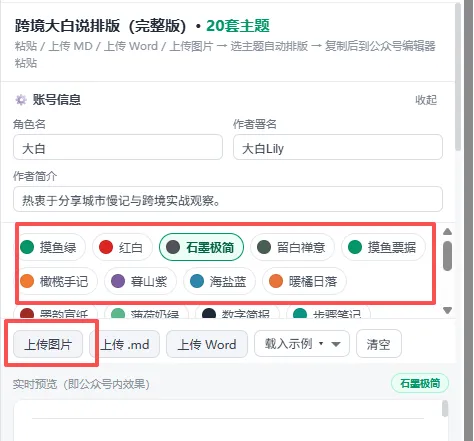
Task: Toggle the 石墨极简 theme chip
Action: click(201, 247)
